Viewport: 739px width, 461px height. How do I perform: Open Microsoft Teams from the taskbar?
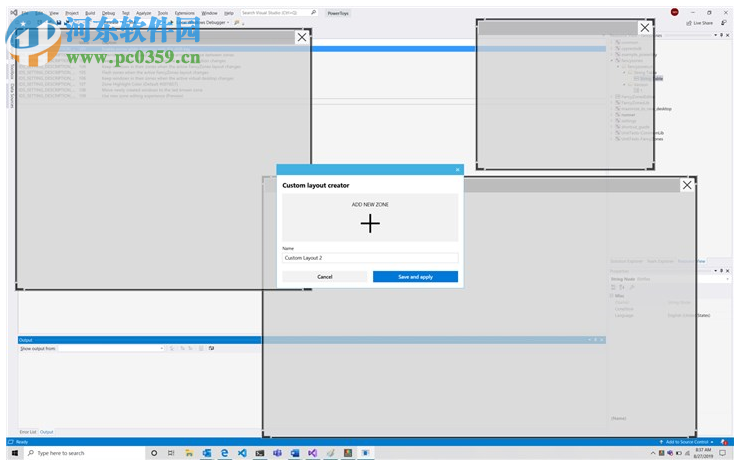pyautogui.click(x=277, y=453)
